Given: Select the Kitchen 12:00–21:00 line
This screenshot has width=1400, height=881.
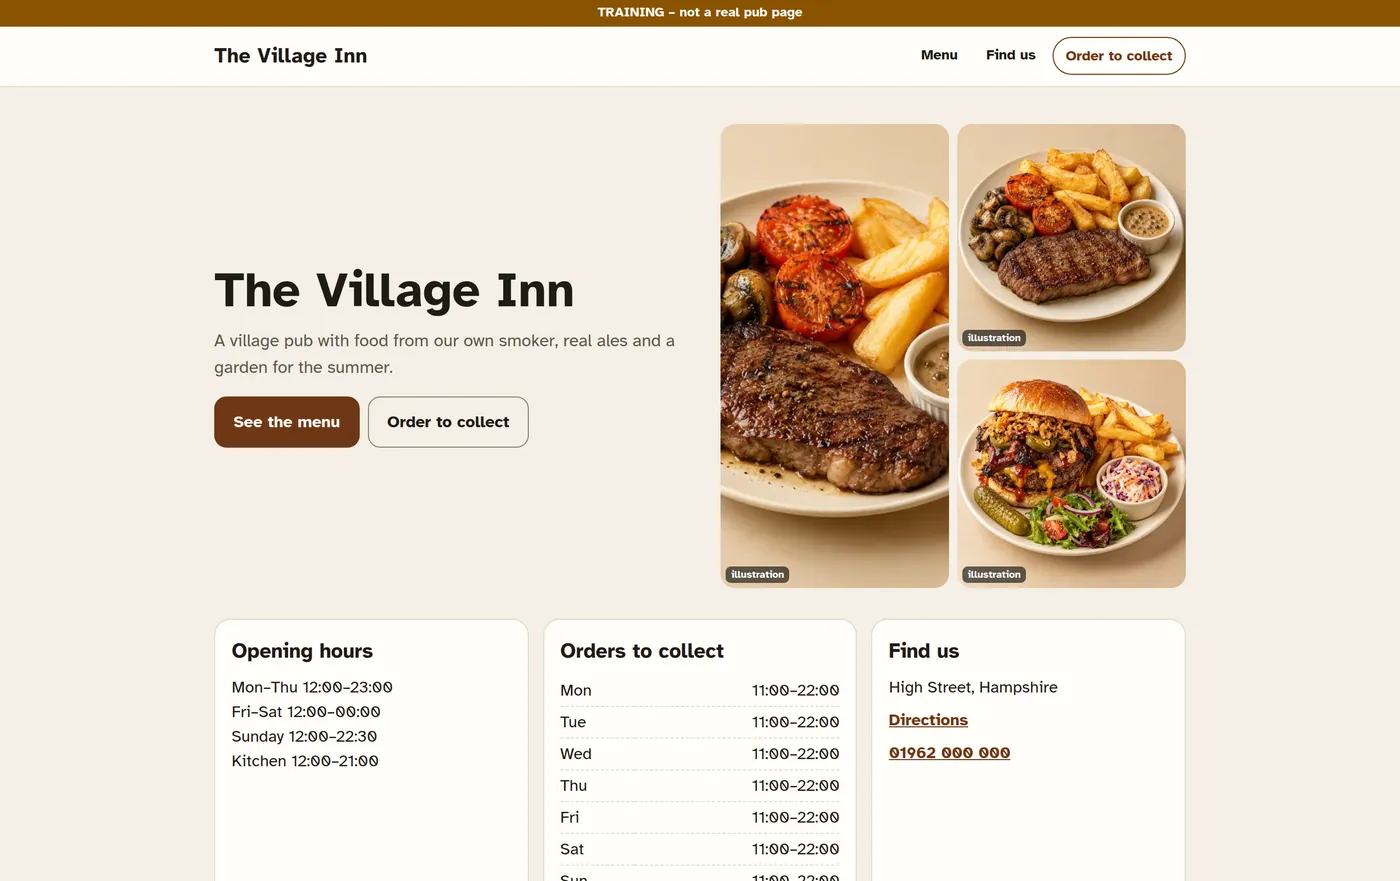Looking at the screenshot, I should pos(305,761).
